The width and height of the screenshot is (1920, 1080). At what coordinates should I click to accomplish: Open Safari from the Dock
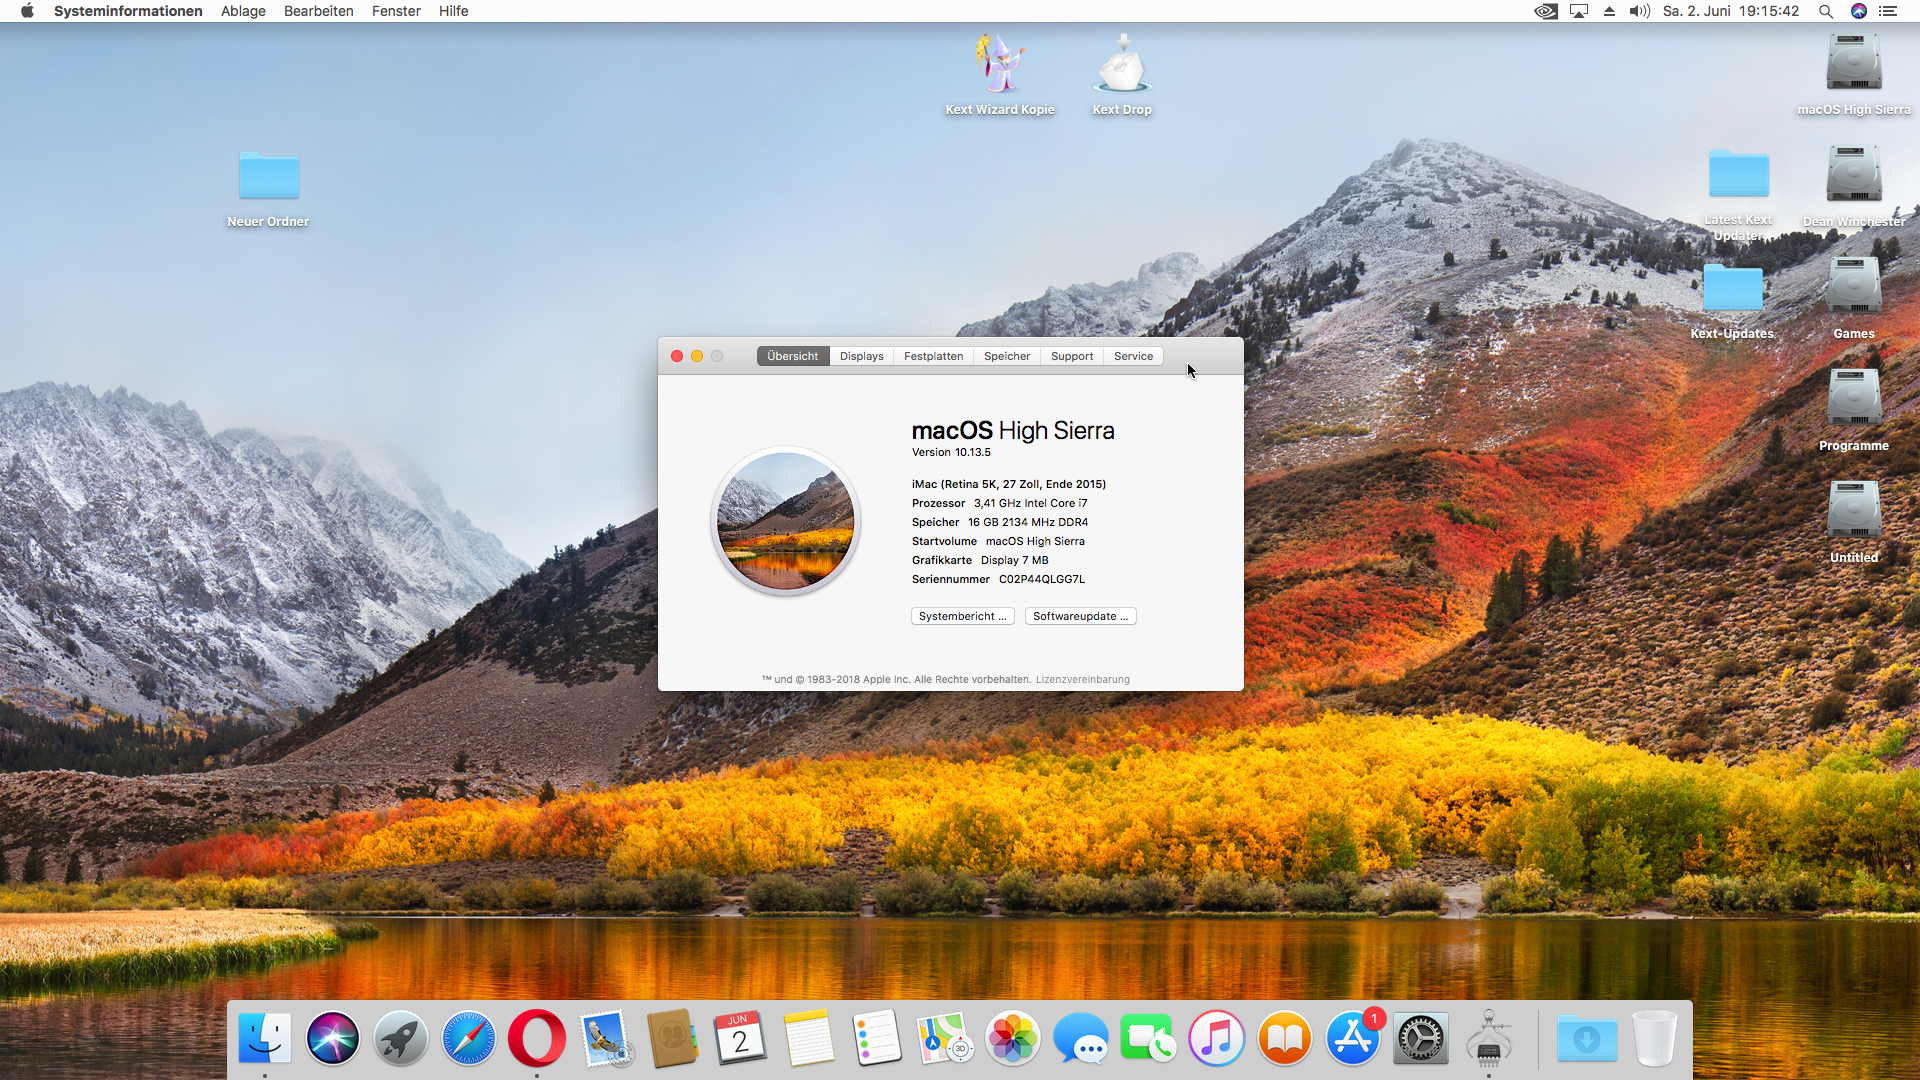[468, 1038]
